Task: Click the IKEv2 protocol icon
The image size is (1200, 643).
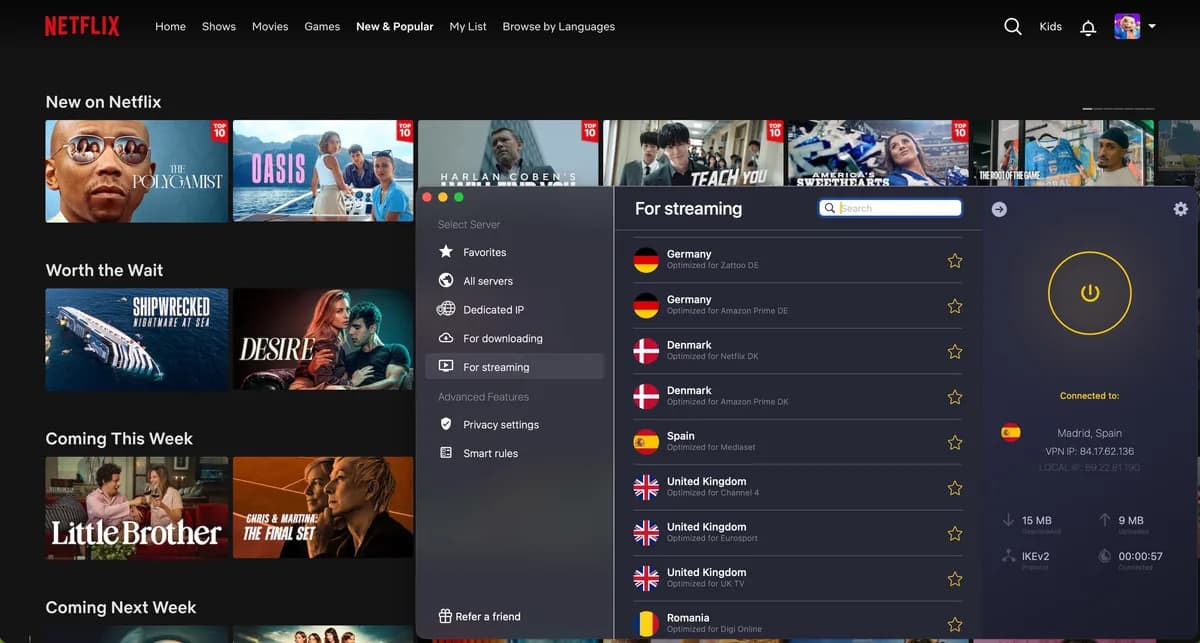Action: (x=1008, y=555)
